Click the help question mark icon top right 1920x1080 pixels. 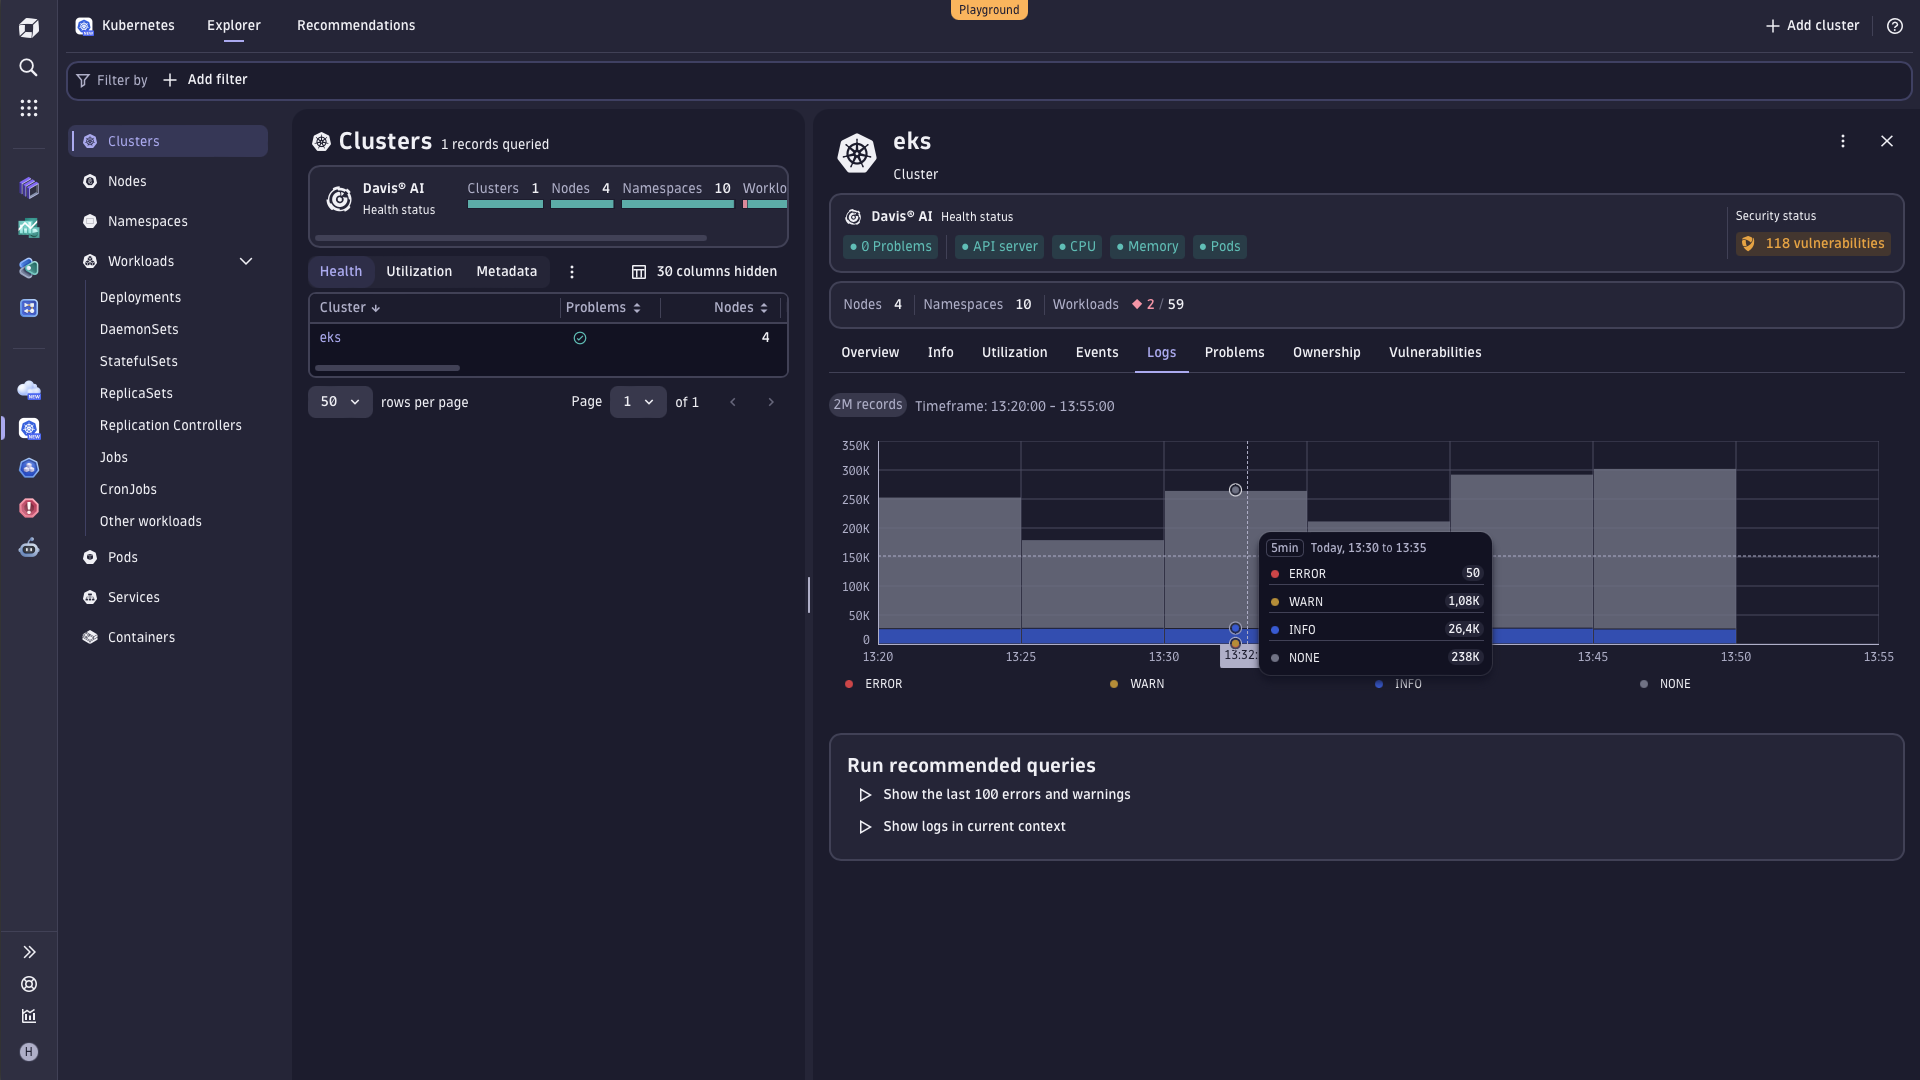pyautogui.click(x=1895, y=26)
